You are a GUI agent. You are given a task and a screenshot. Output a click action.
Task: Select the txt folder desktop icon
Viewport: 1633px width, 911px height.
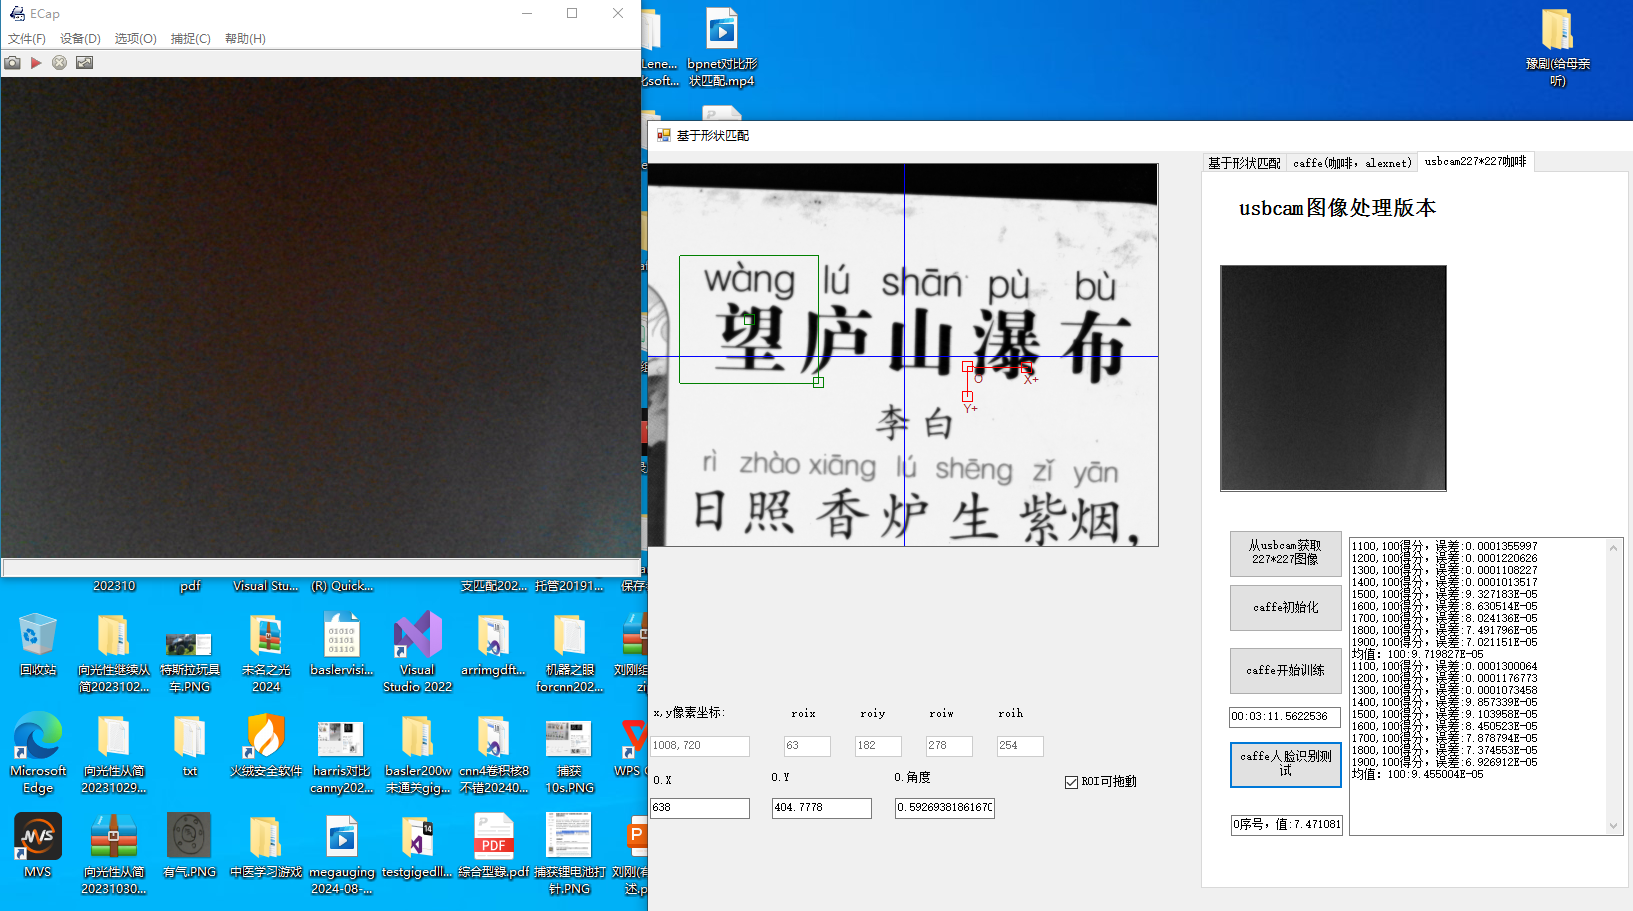coord(190,745)
